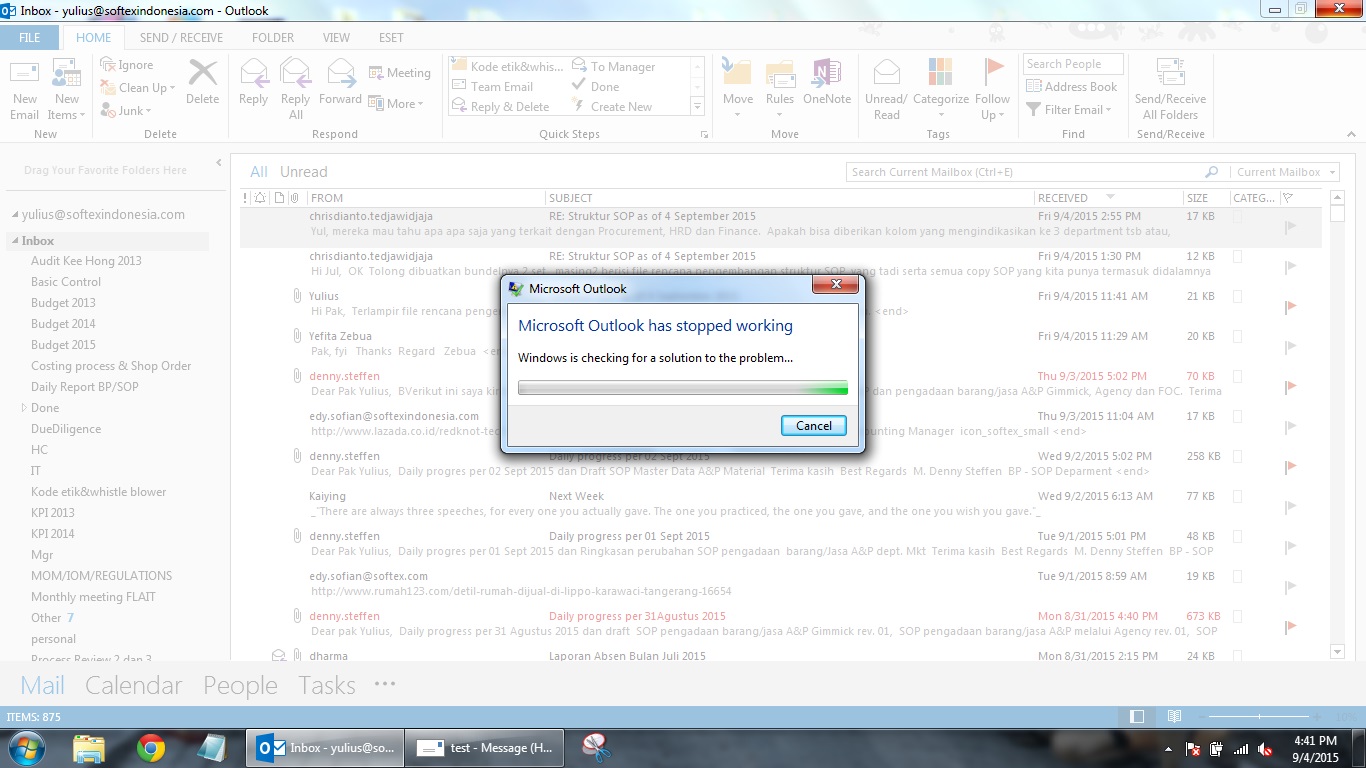Open the Address Book
1366x768 pixels.
[x=1073, y=86]
